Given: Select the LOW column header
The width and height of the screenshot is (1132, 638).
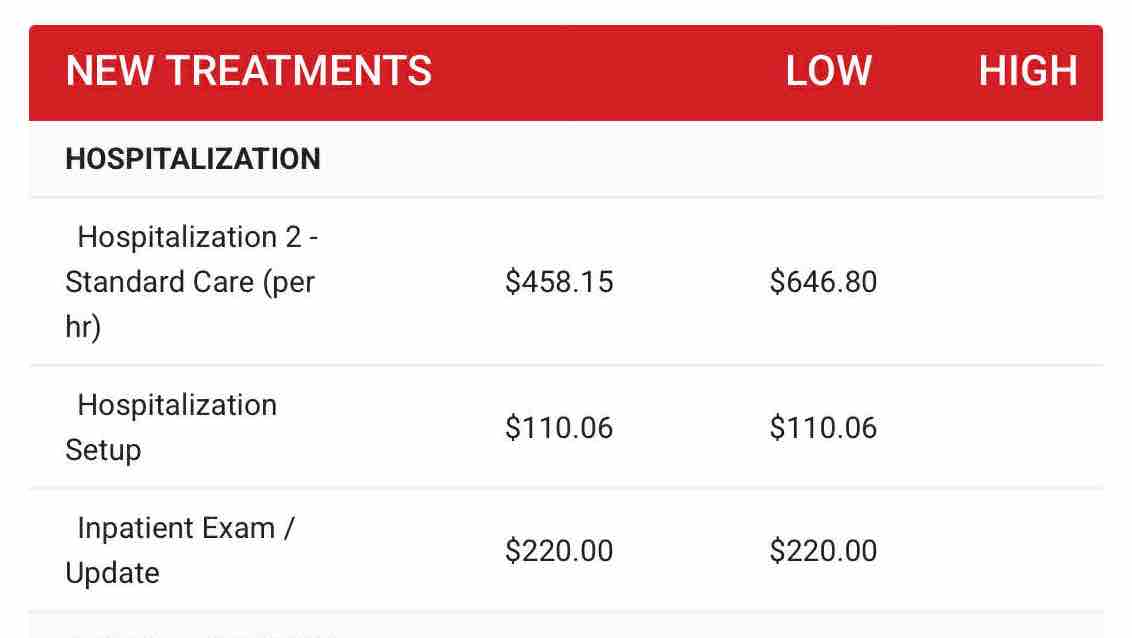Looking at the screenshot, I should point(828,72).
